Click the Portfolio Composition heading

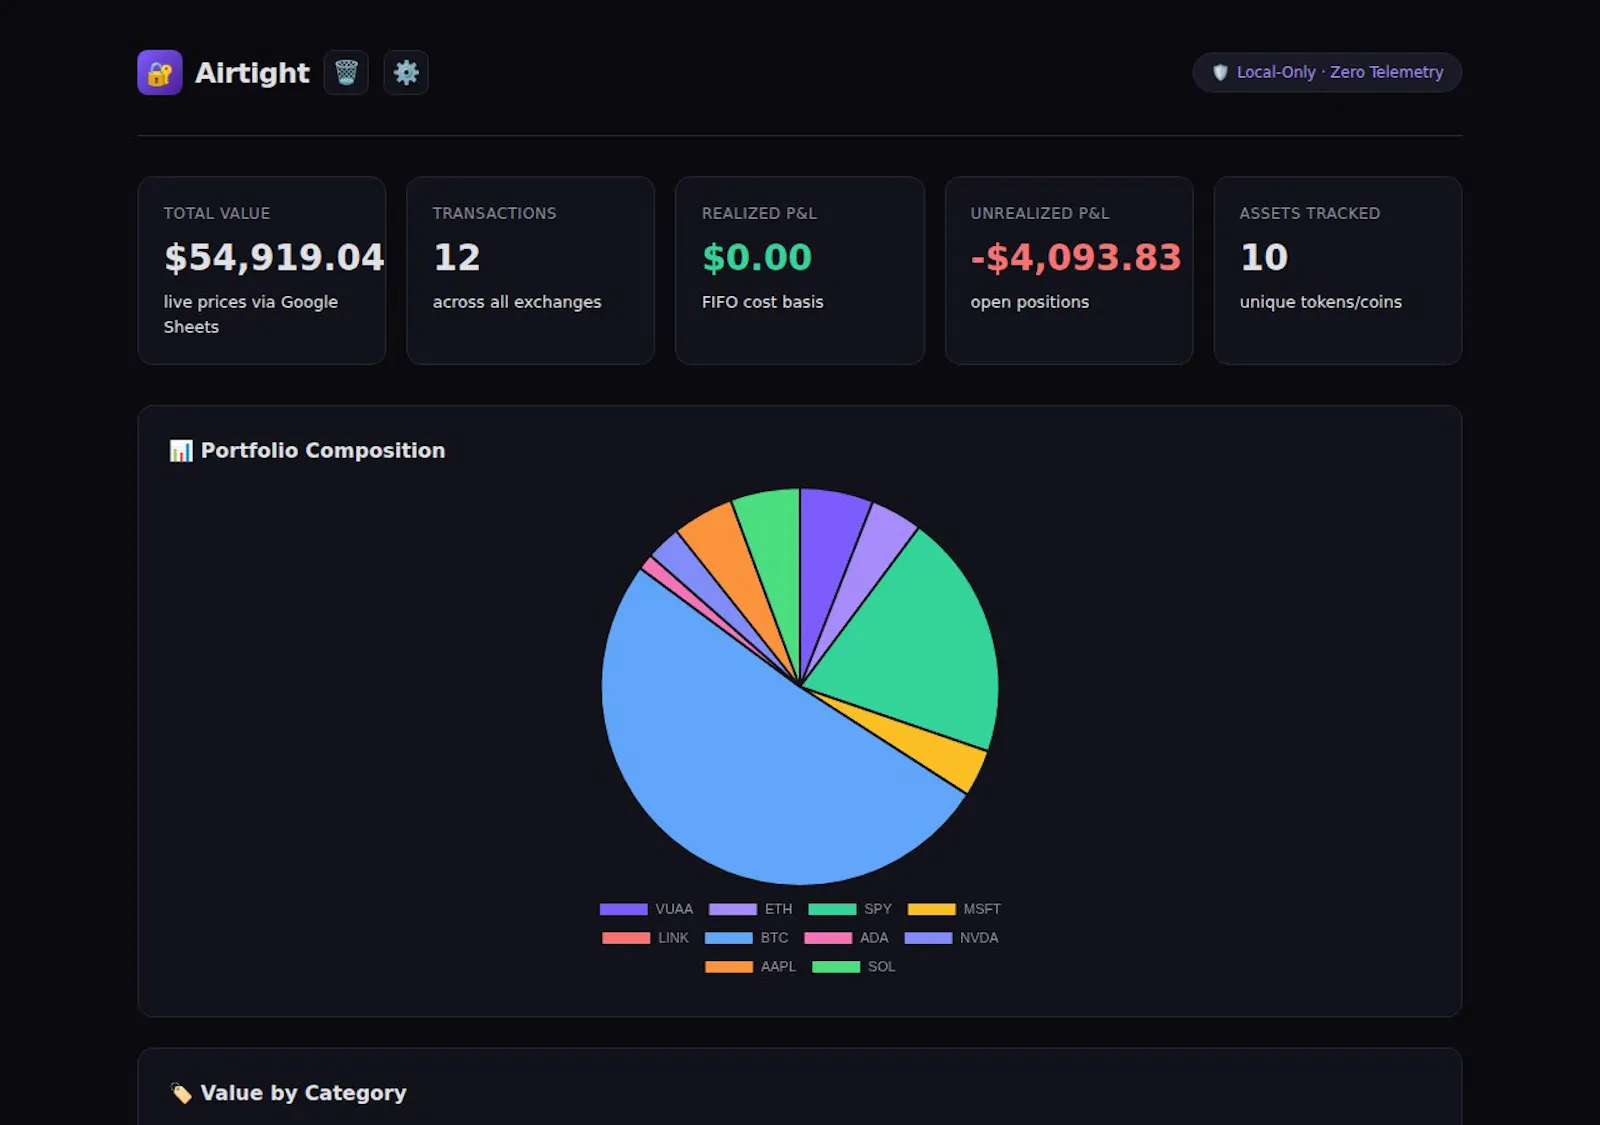click(323, 451)
